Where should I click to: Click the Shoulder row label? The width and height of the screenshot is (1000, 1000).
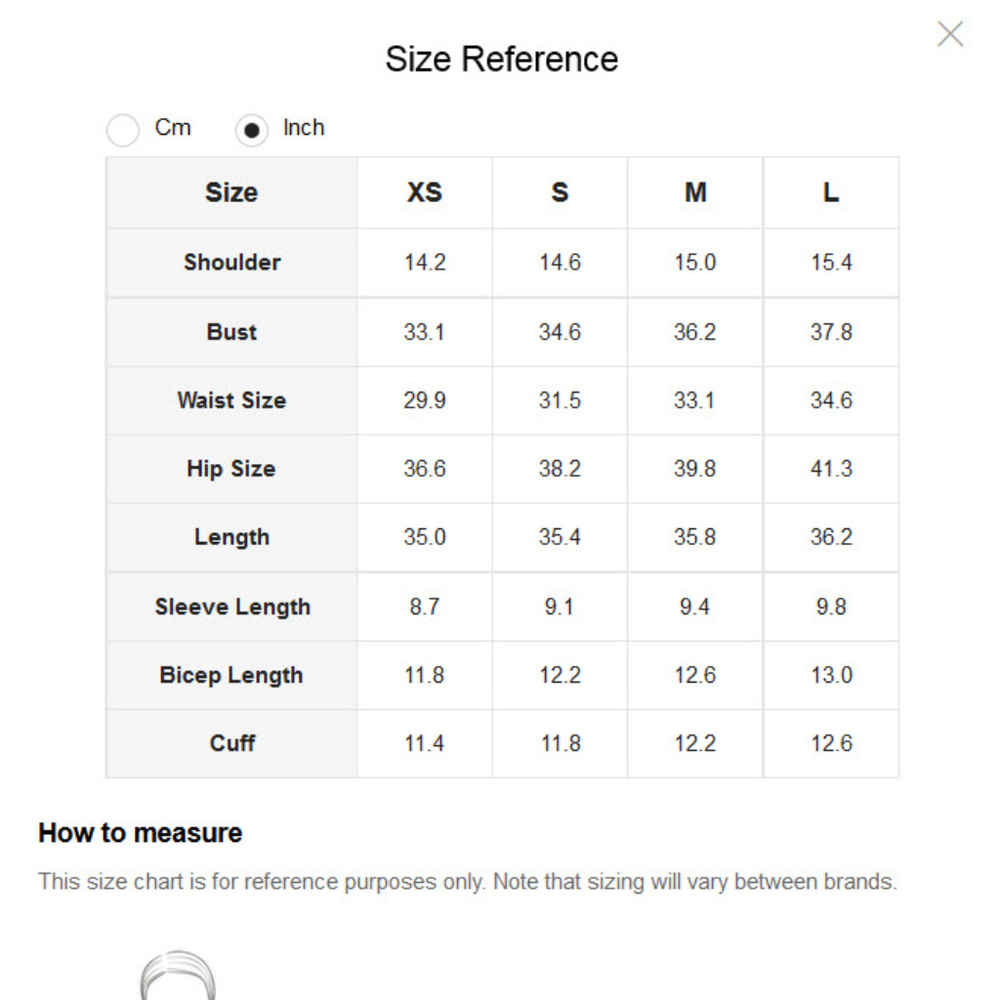[232, 262]
